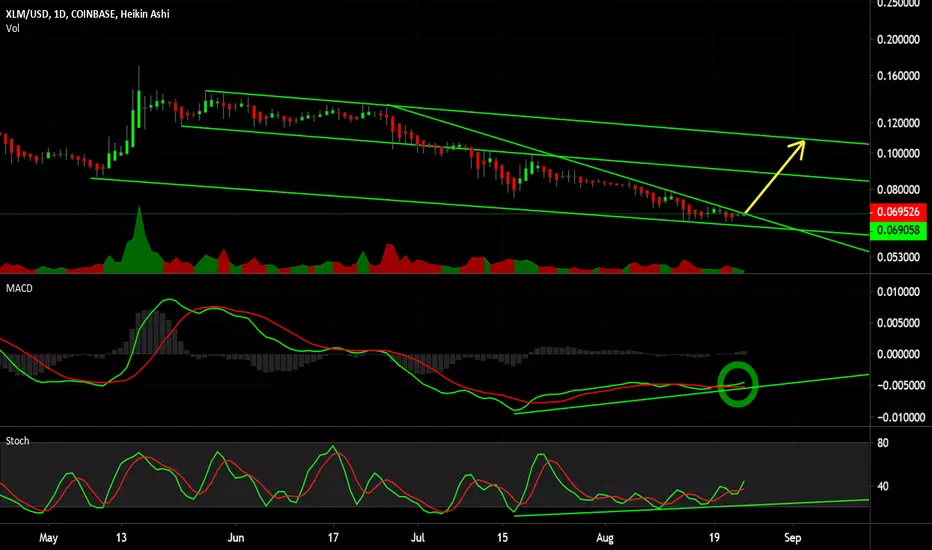Image resolution: width=932 pixels, height=550 pixels.
Task: Click the 0.080000 price axis value
Action: (x=898, y=190)
